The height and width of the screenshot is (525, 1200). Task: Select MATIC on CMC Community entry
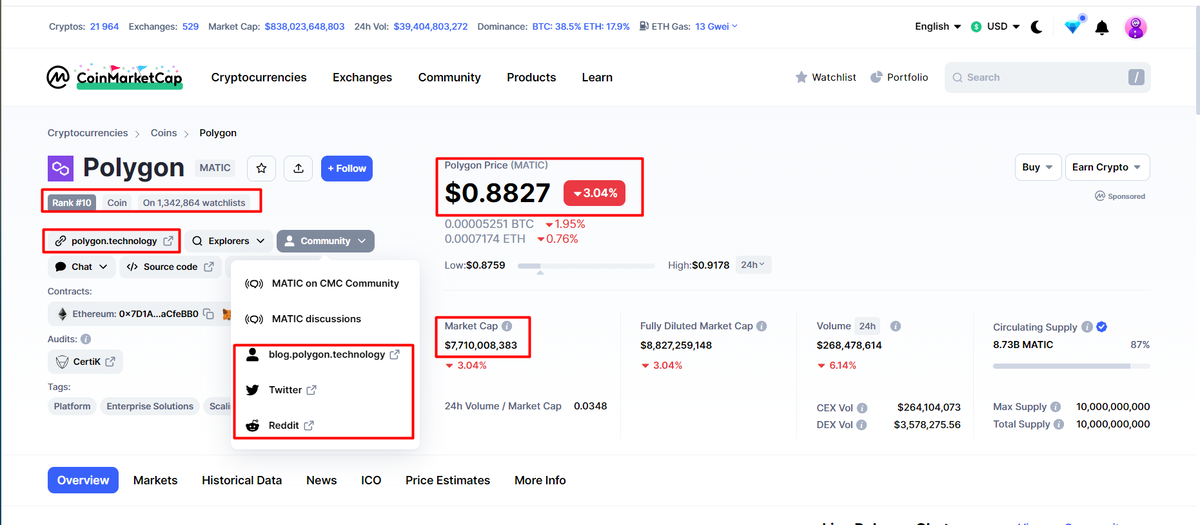click(x=325, y=283)
